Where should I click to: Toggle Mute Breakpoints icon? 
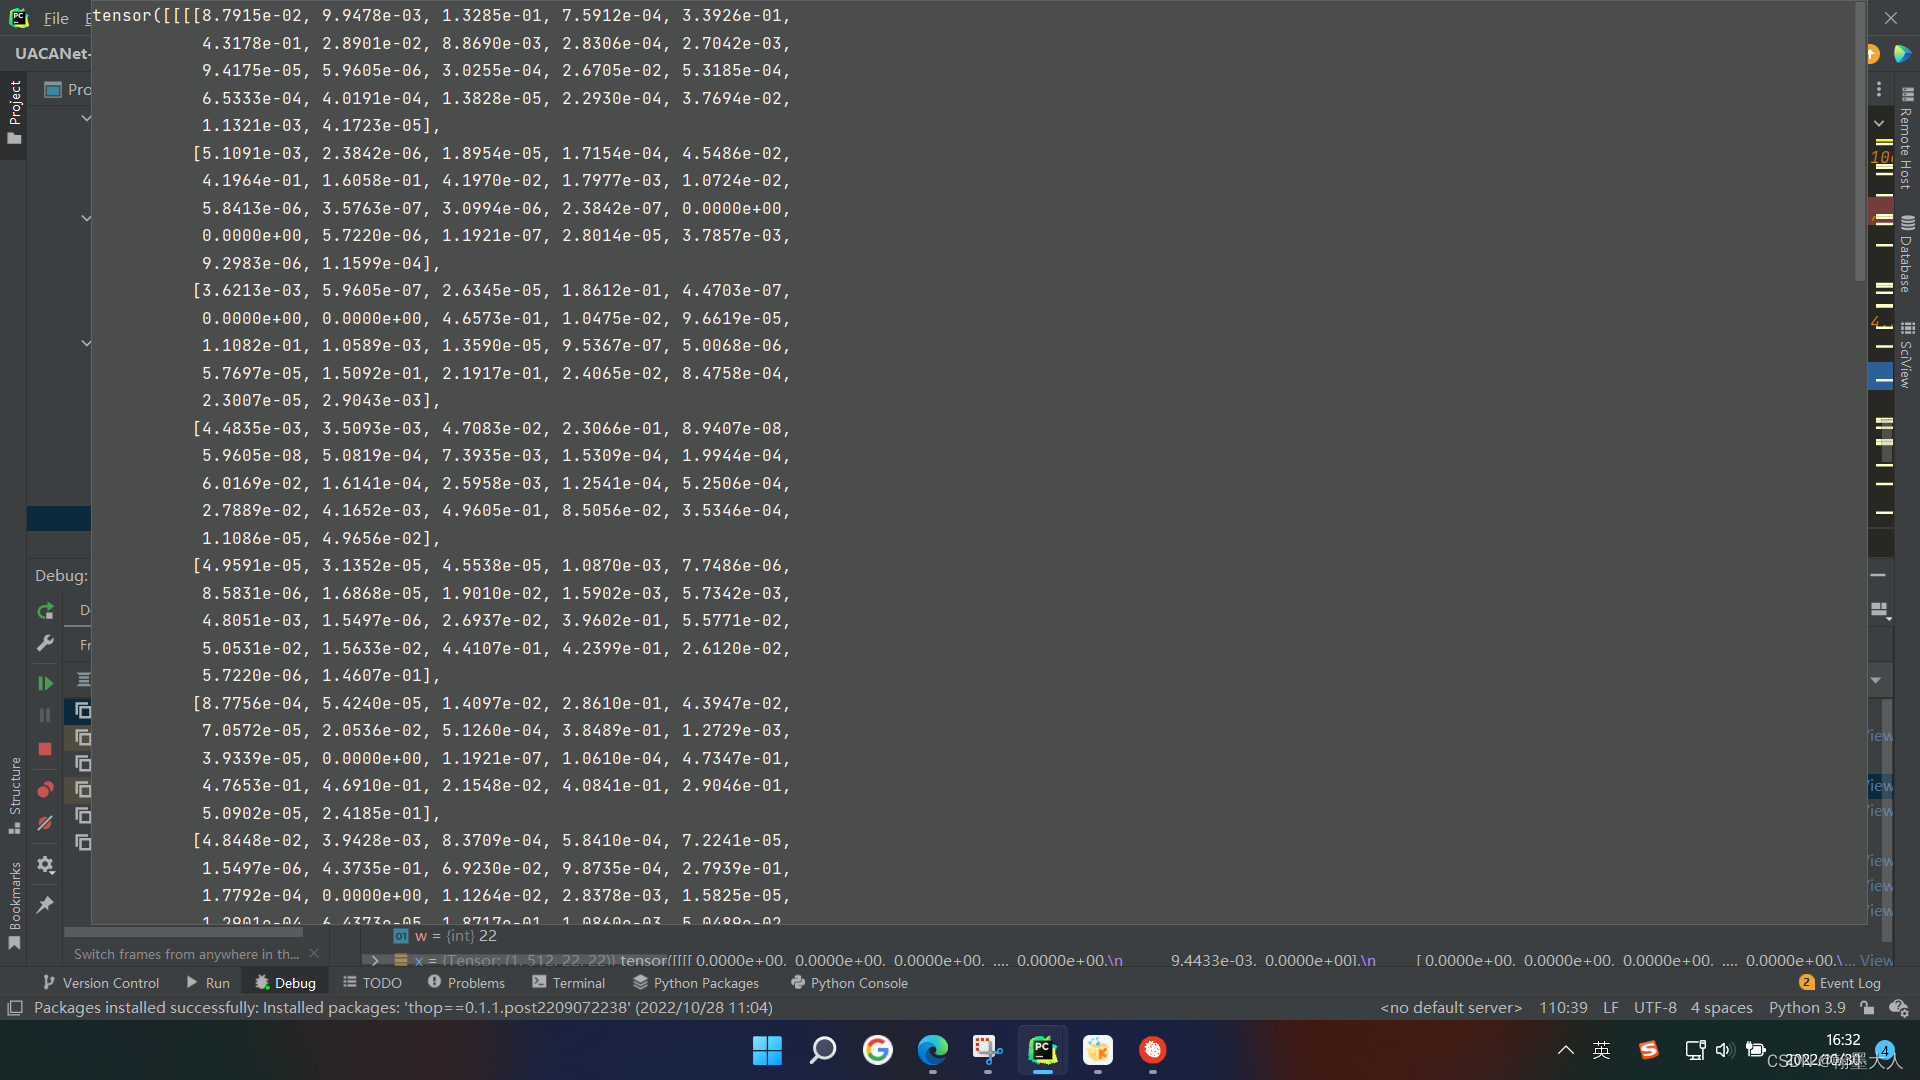coord(45,823)
